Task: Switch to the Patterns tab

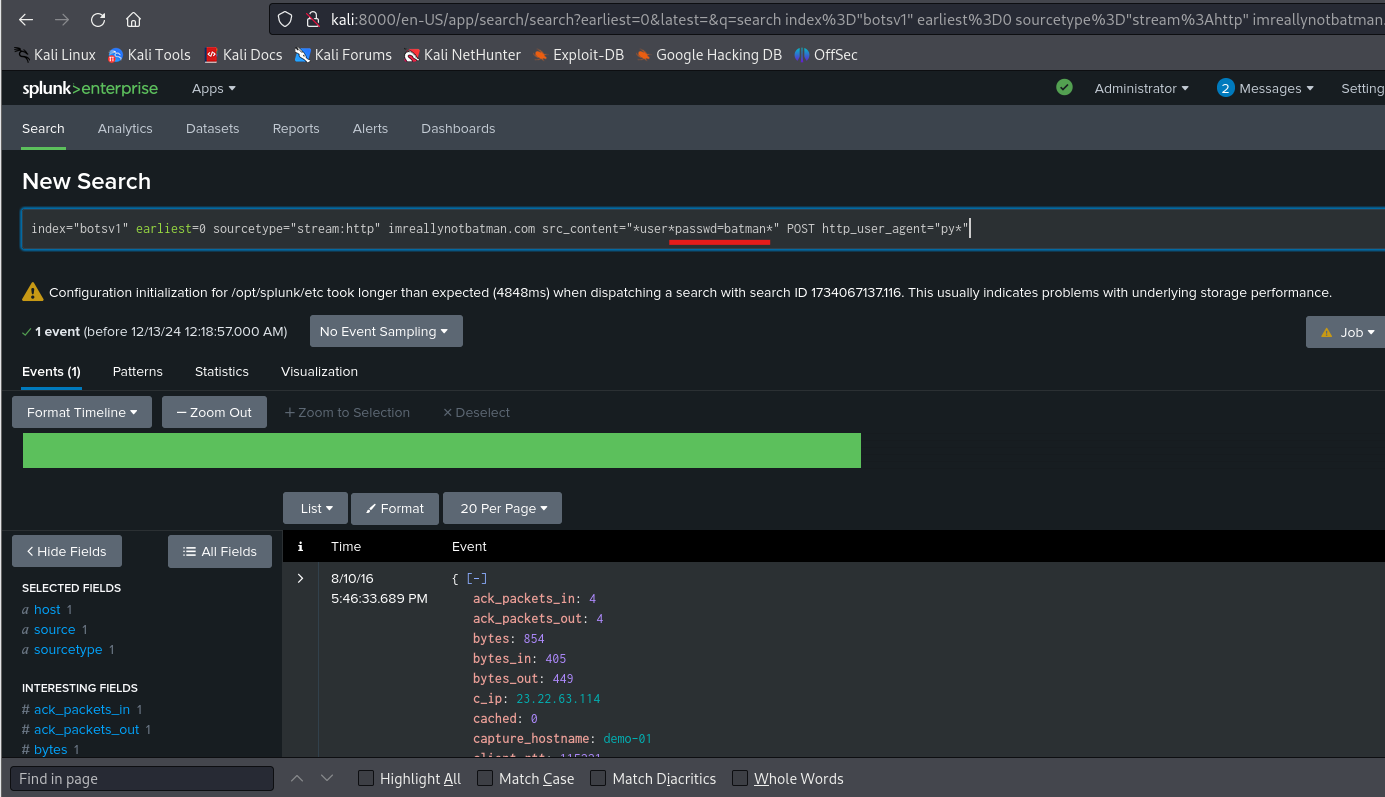Action: [137, 371]
